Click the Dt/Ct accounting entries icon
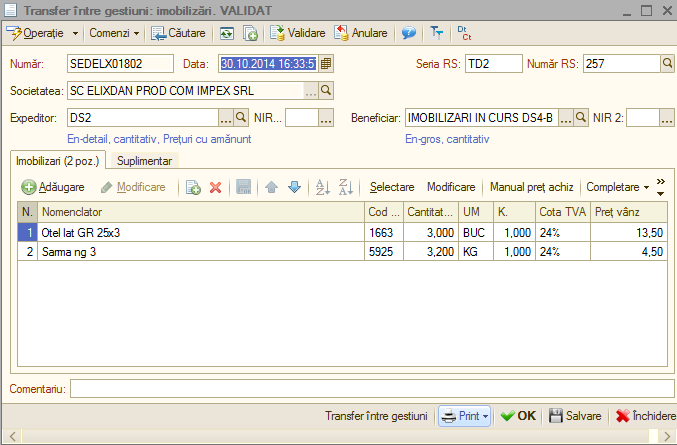 (x=464, y=33)
